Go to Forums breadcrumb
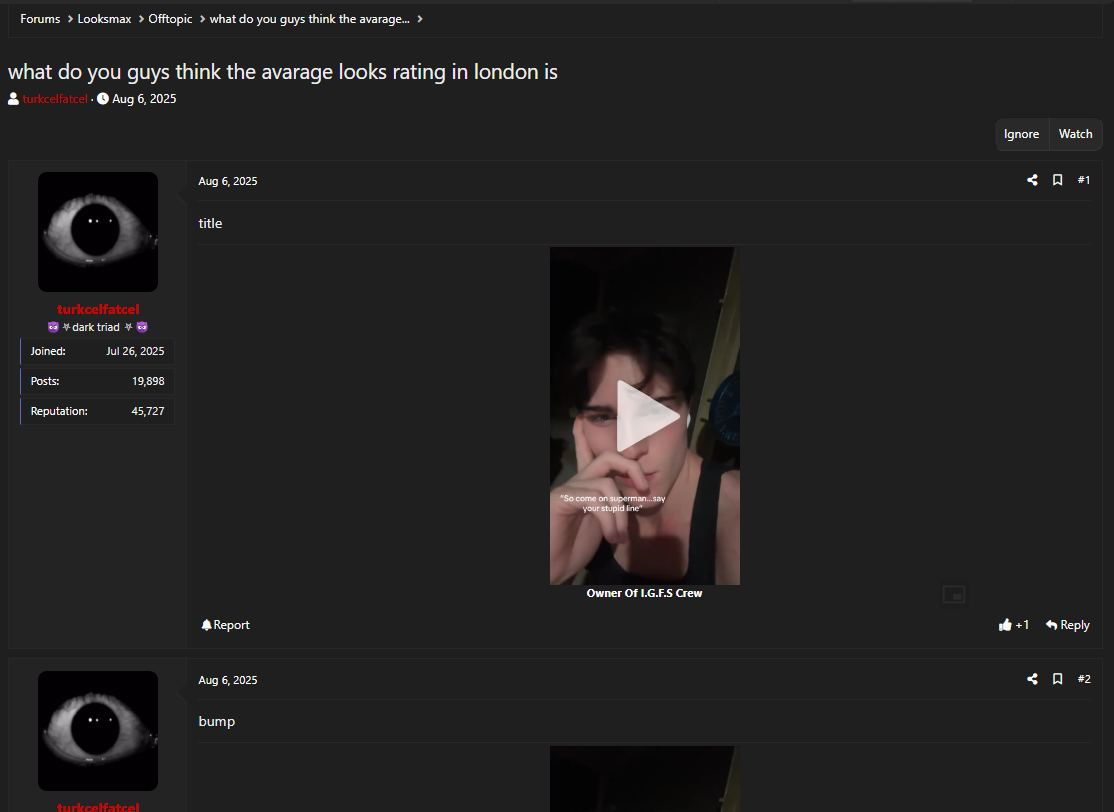Screen dimensions: 1114x812 click(40, 19)
